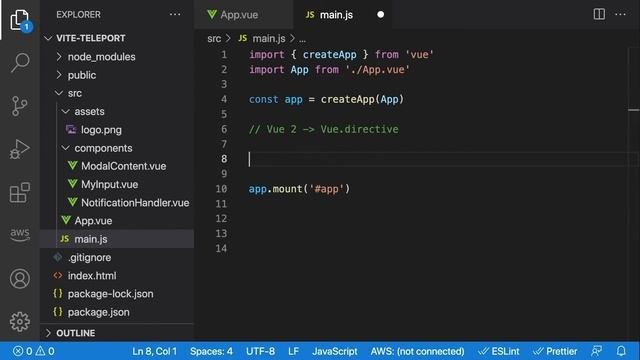
Task: Split the editor to the right
Action: click(599, 14)
